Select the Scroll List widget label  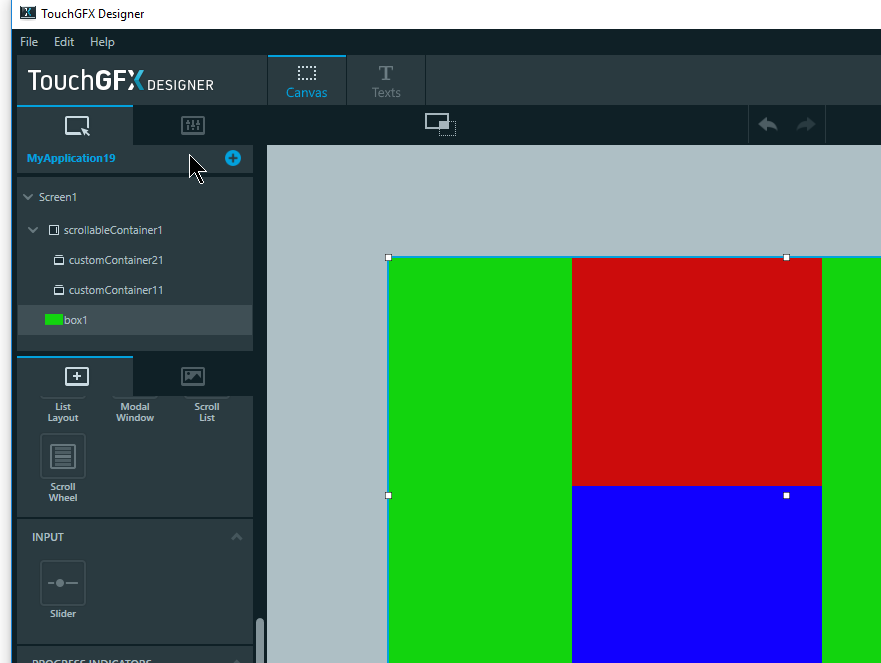[207, 412]
